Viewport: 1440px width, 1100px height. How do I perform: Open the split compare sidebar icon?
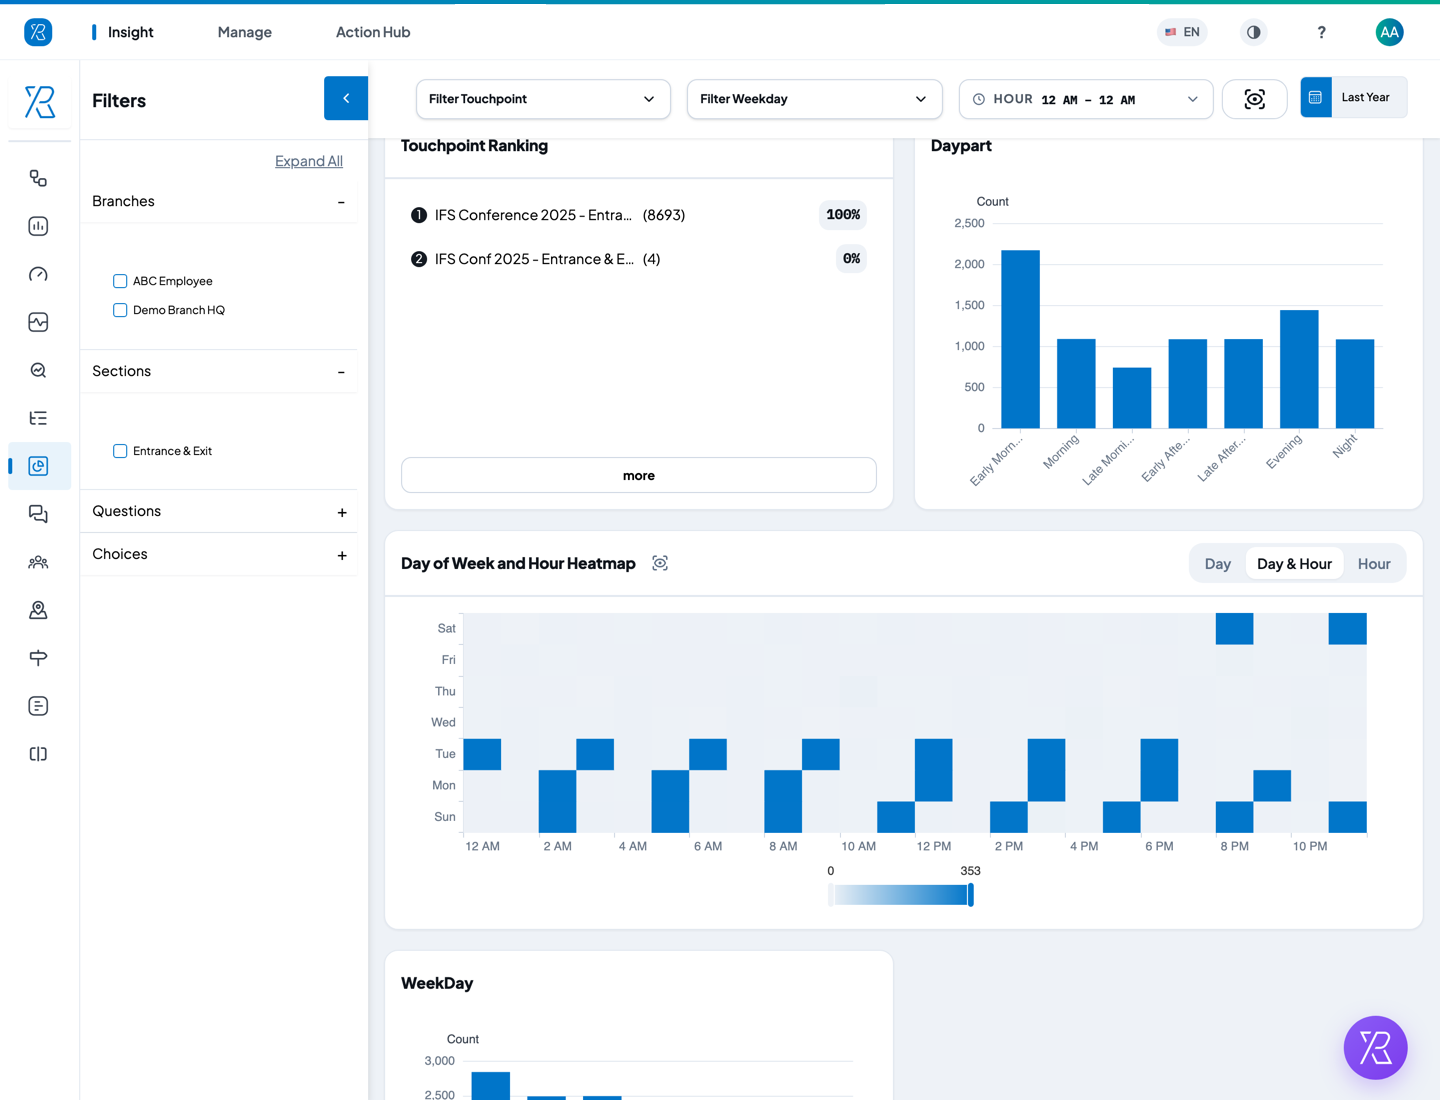[38, 754]
